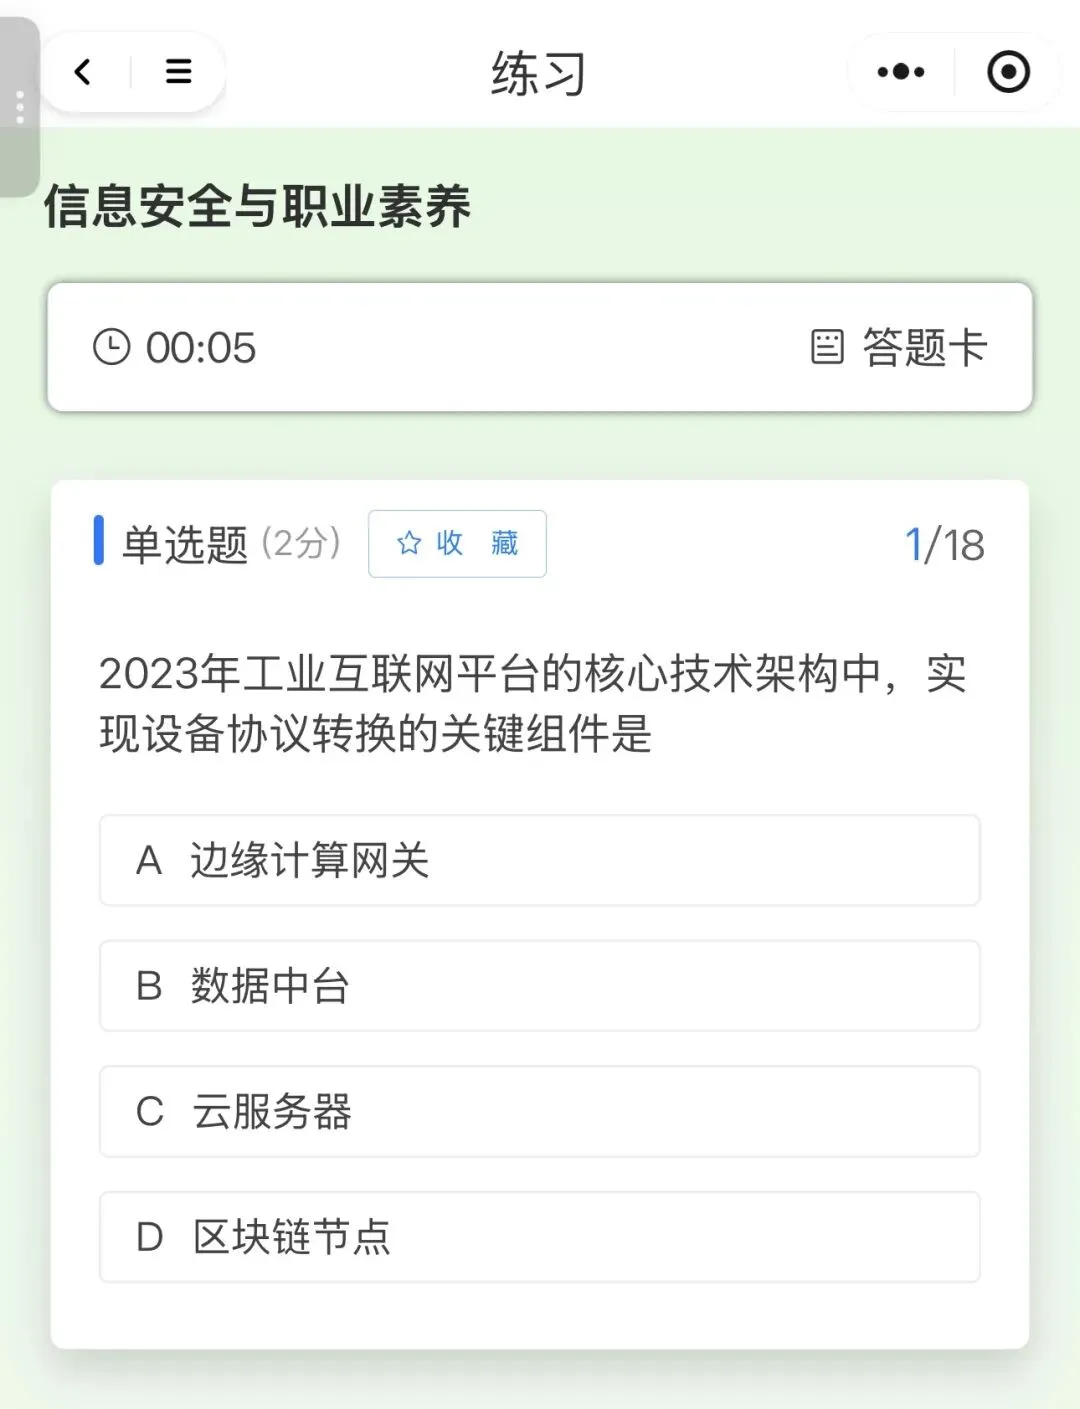1080x1409 pixels.
Task: Tap the gray side drawer handle
Action: tap(19, 107)
